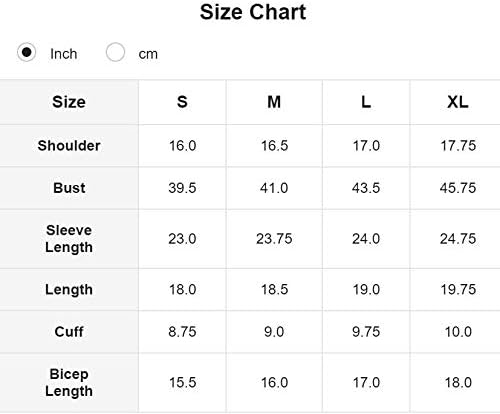Click the Length row label
This screenshot has width=500, height=414.
pos(69,290)
